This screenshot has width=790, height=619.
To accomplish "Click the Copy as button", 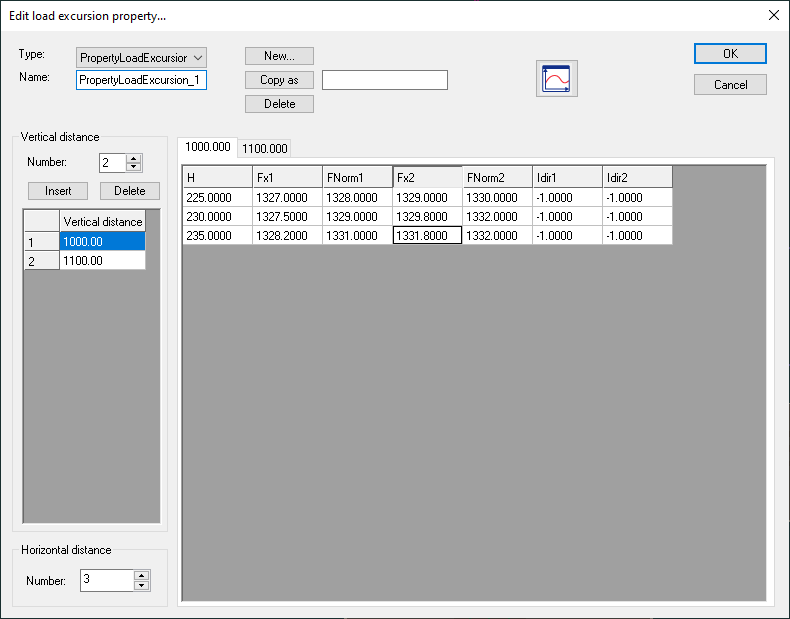I will [279, 80].
